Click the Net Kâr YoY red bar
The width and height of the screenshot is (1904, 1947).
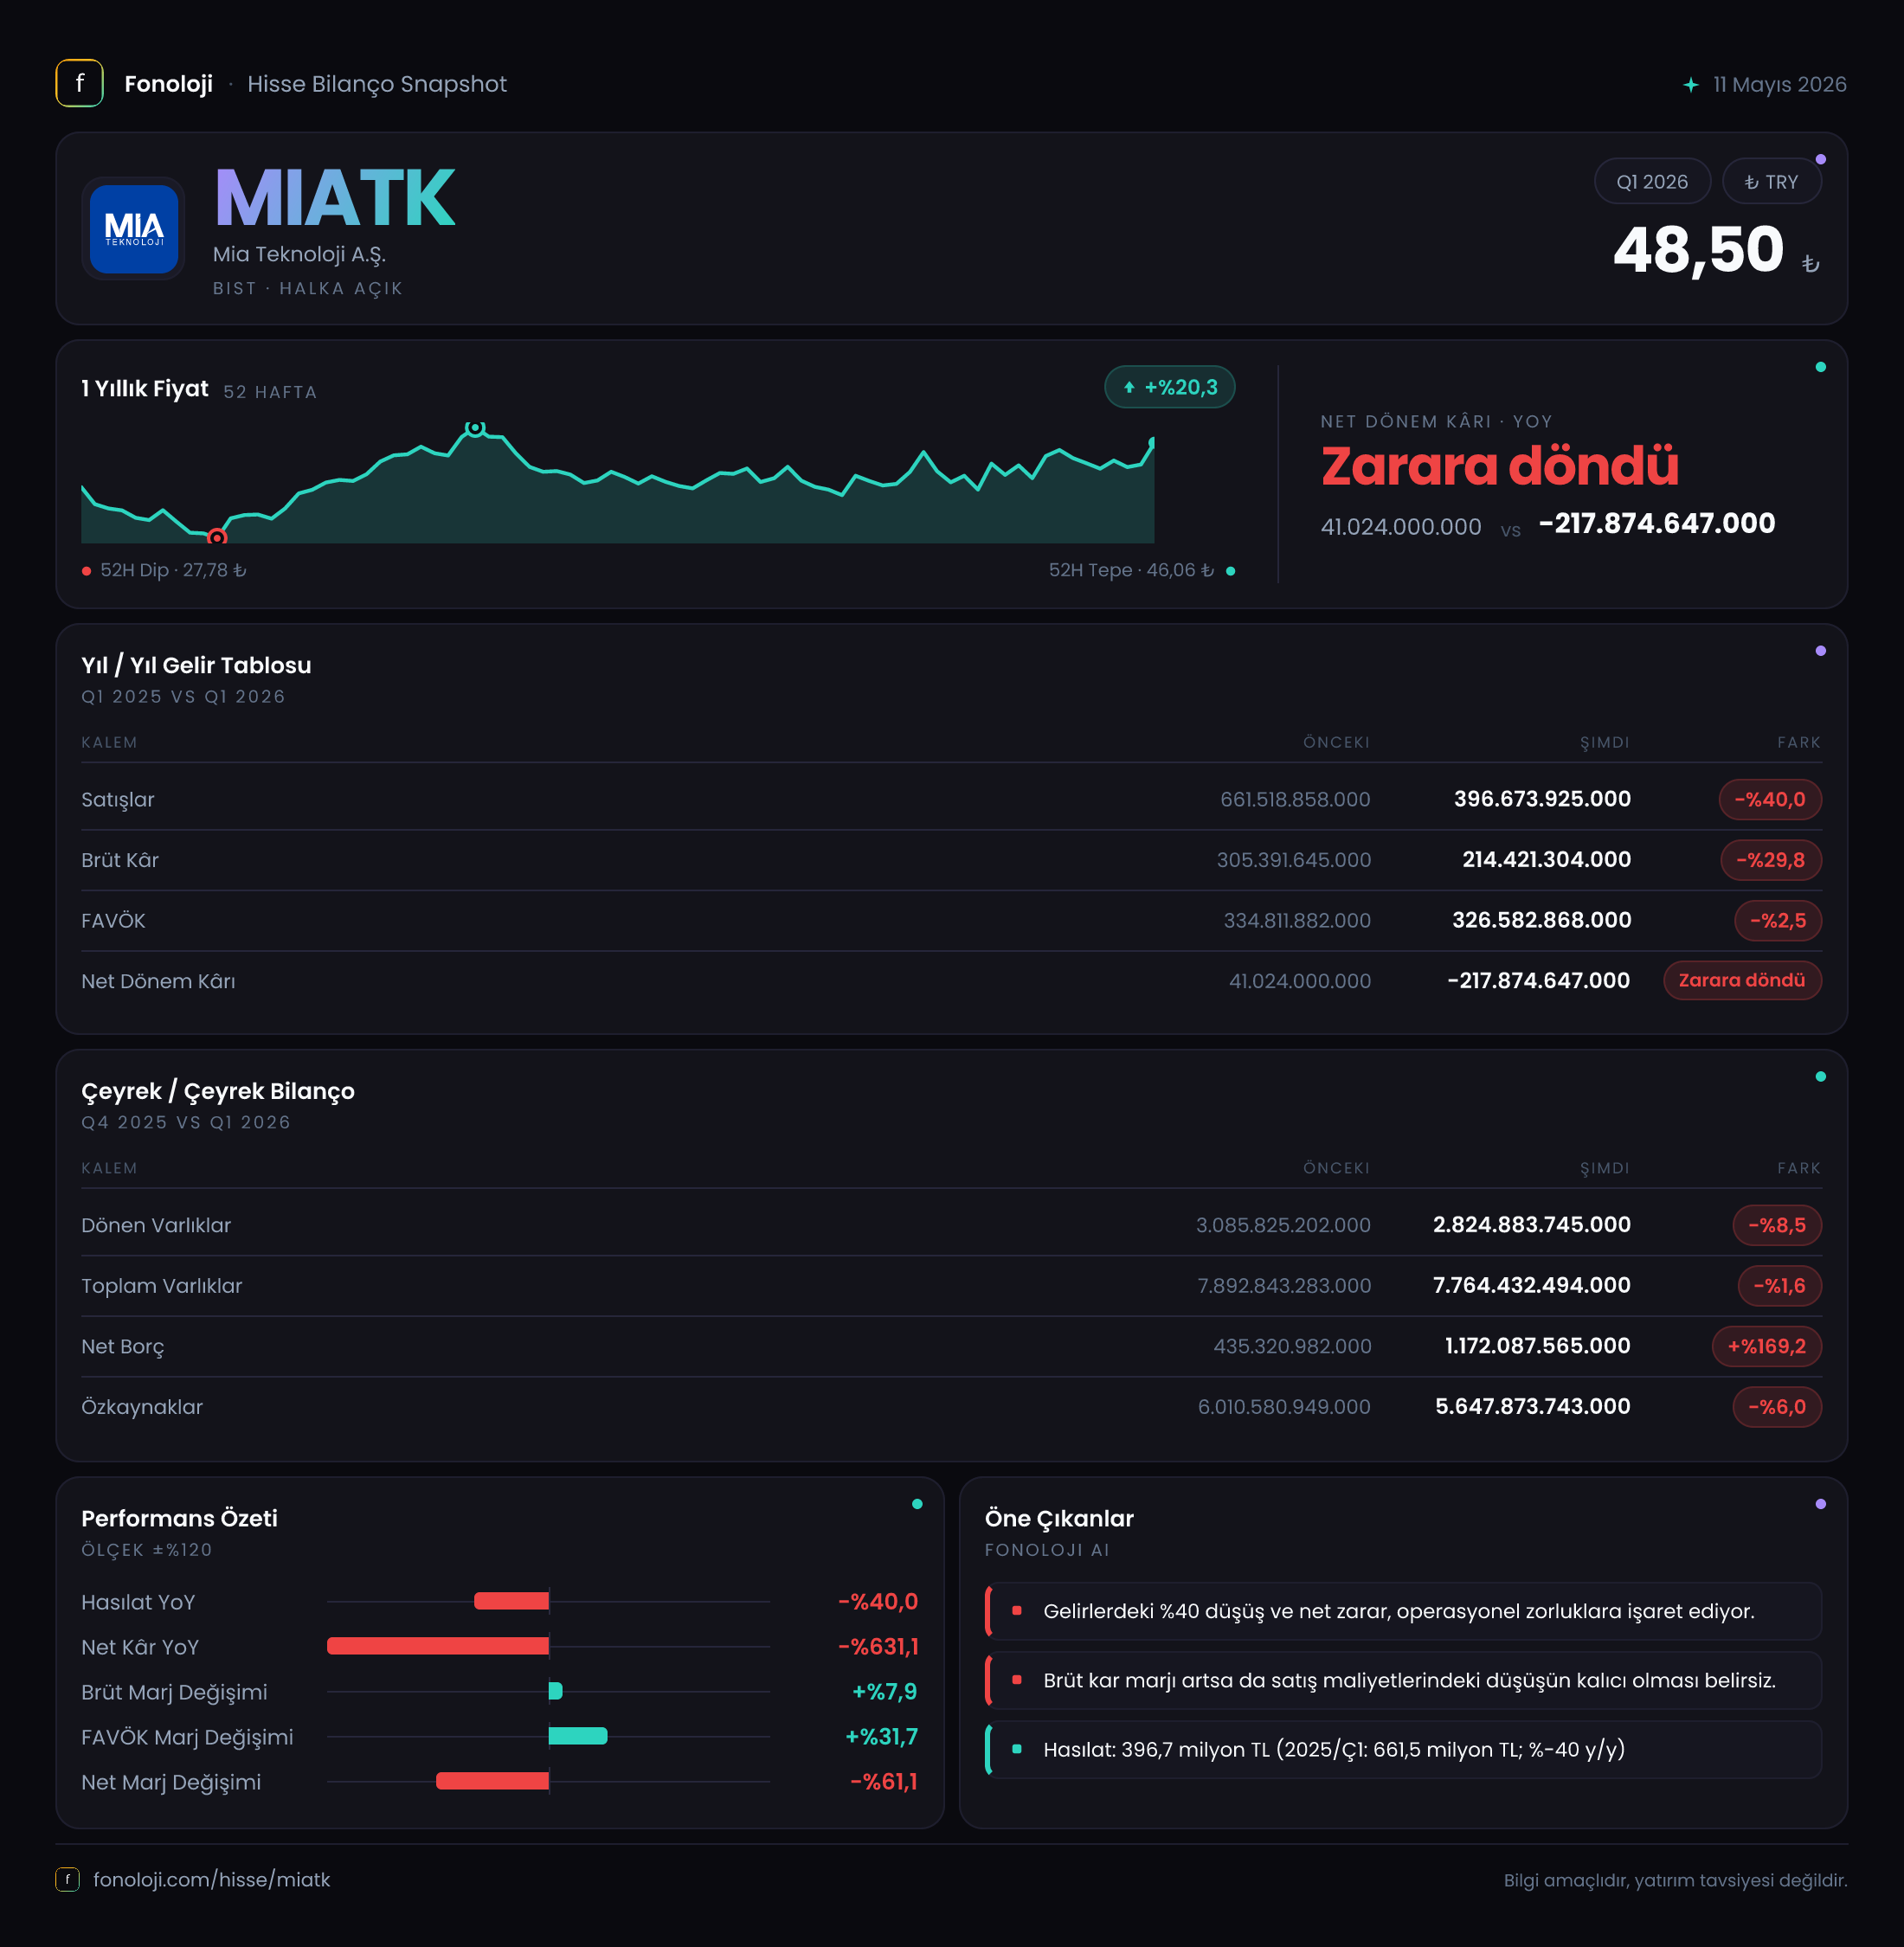[438, 1646]
